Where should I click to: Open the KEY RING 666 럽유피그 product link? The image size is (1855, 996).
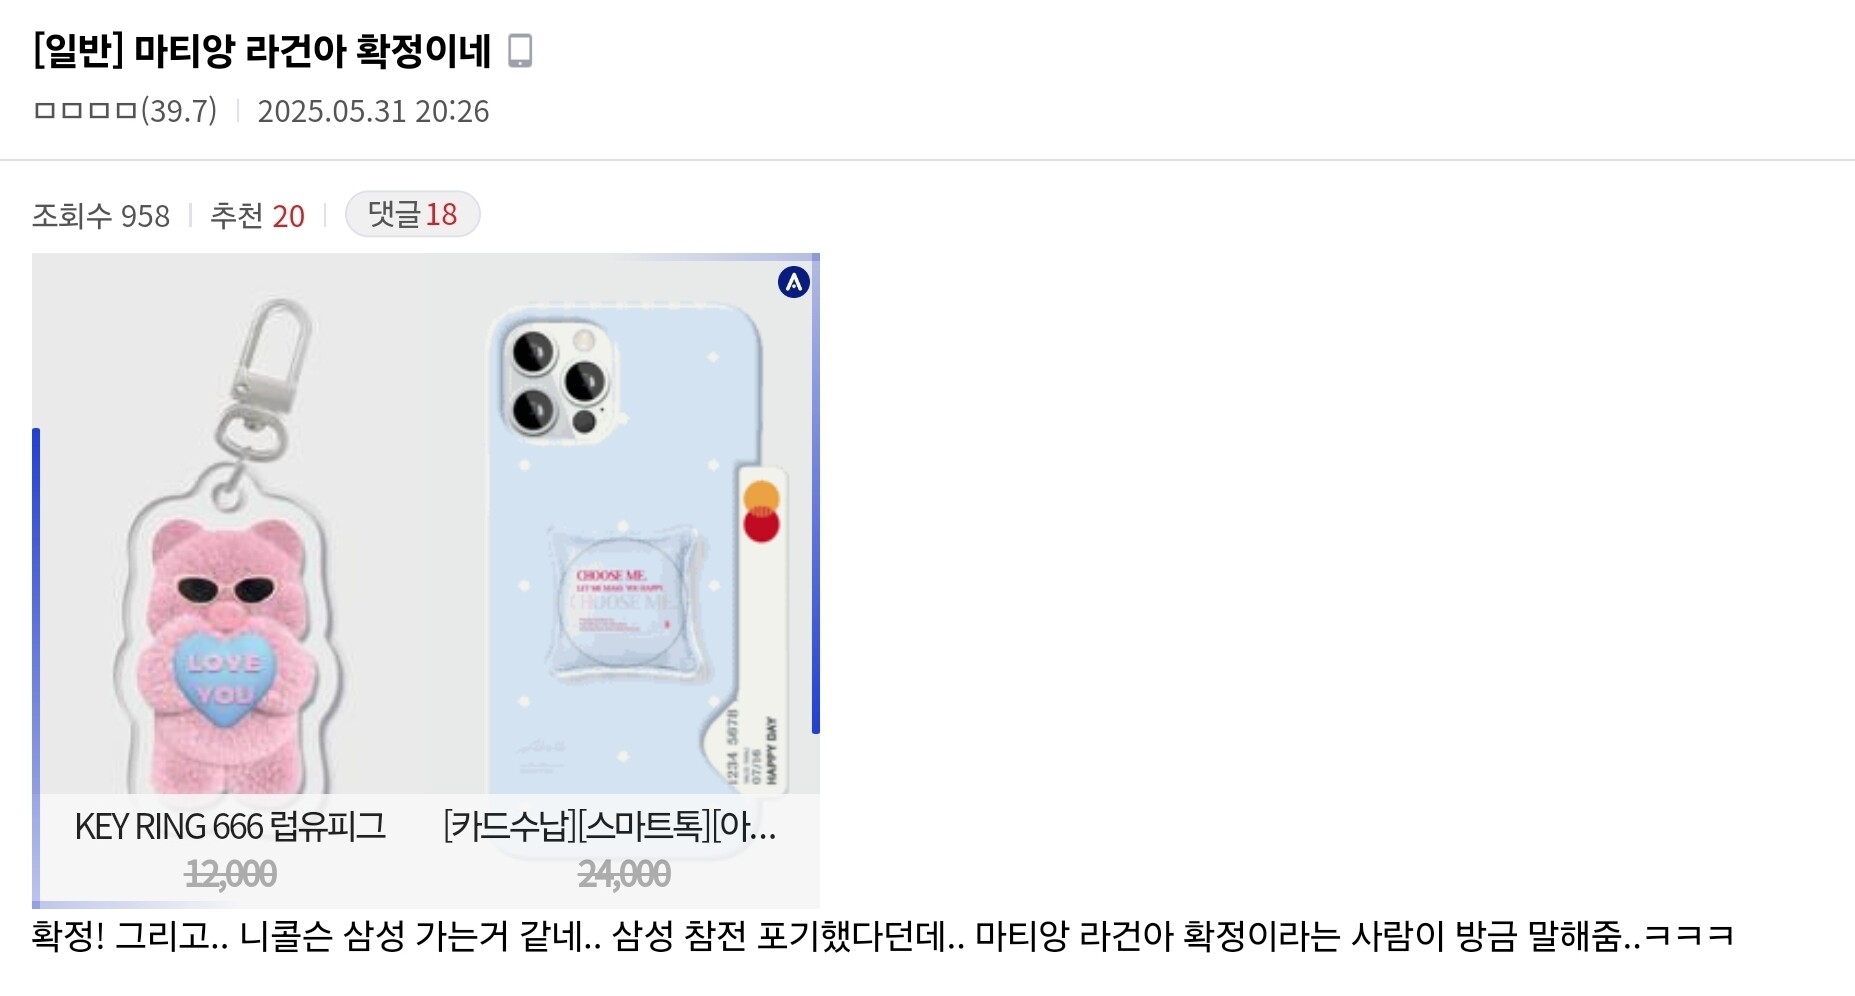coord(230,827)
